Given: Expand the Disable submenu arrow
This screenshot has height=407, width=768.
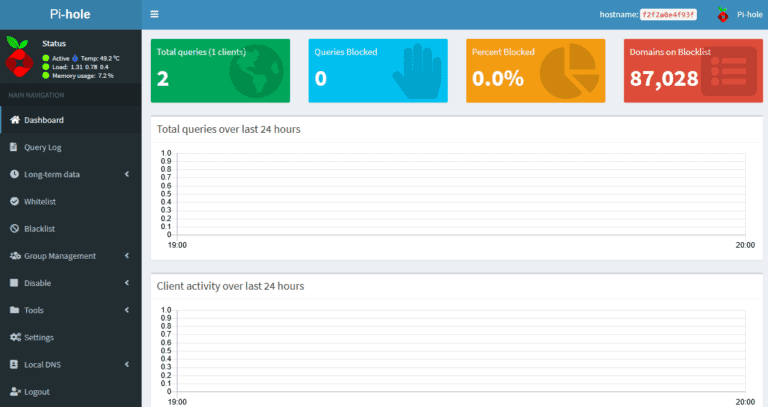Looking at the screenshot, I should (x=127, y=283).
